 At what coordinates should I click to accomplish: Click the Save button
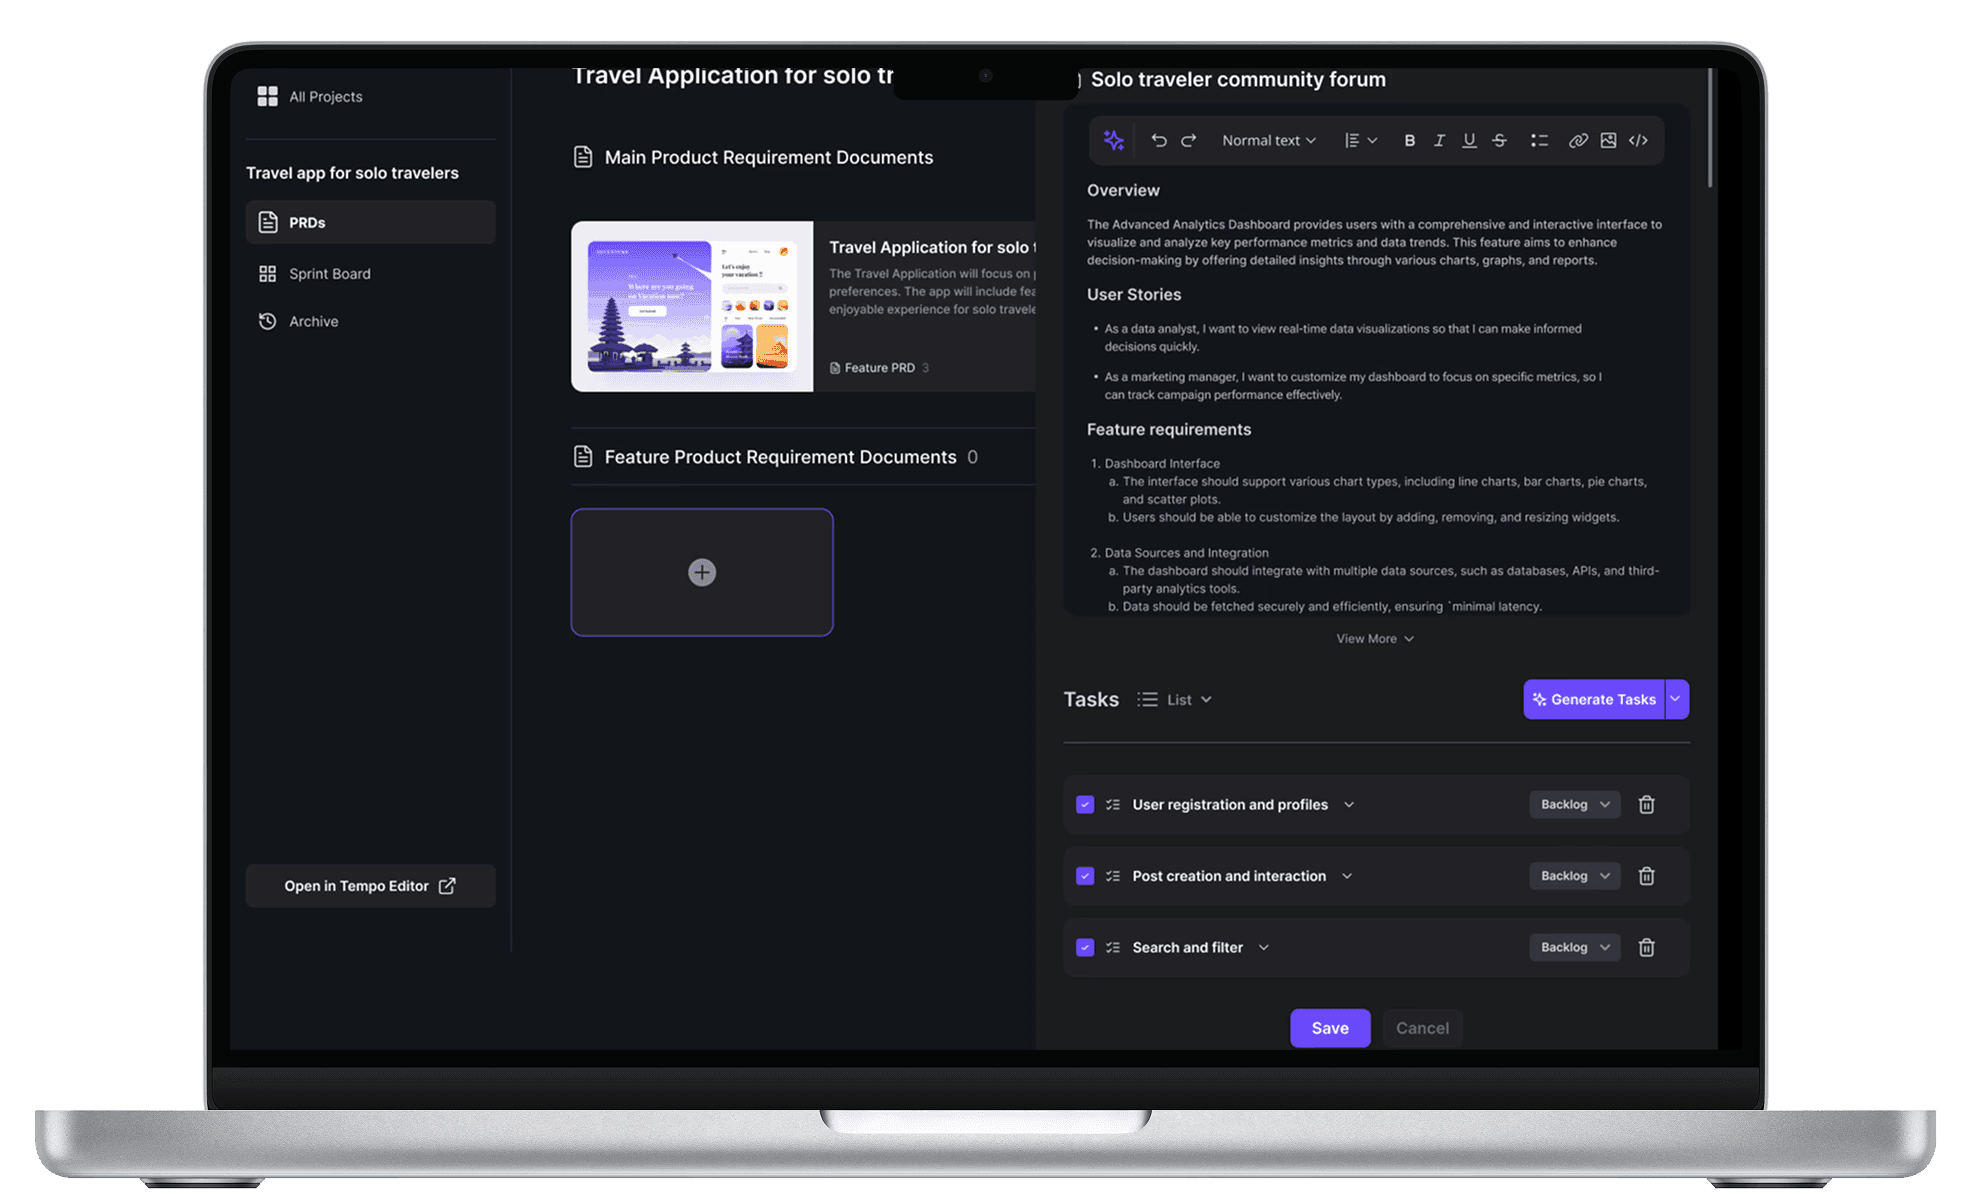point(1329,1028)
